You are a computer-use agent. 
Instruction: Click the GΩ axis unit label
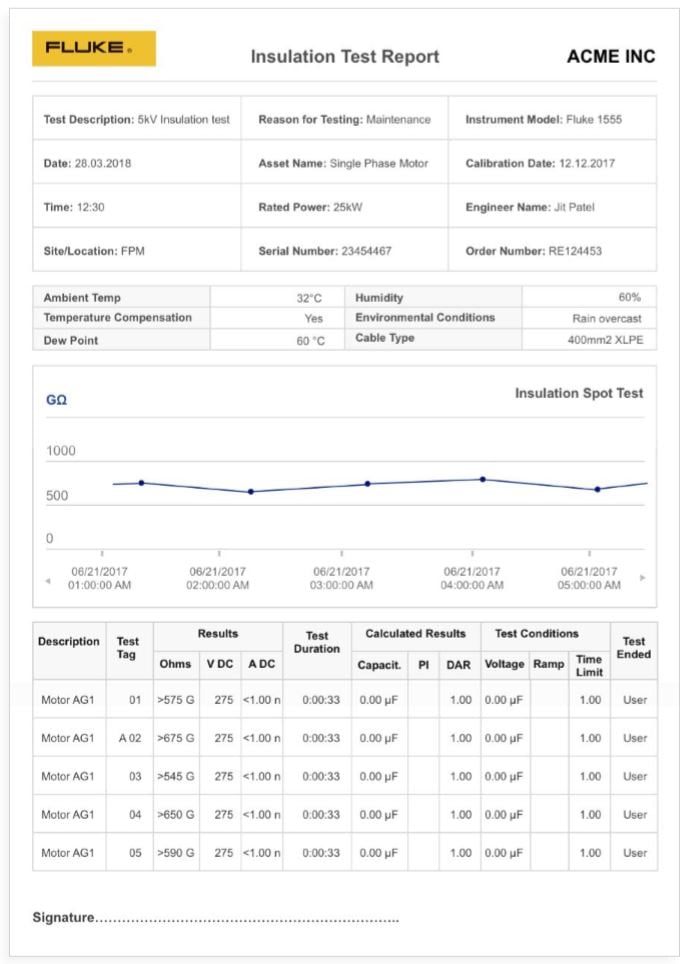click(57, 400)
